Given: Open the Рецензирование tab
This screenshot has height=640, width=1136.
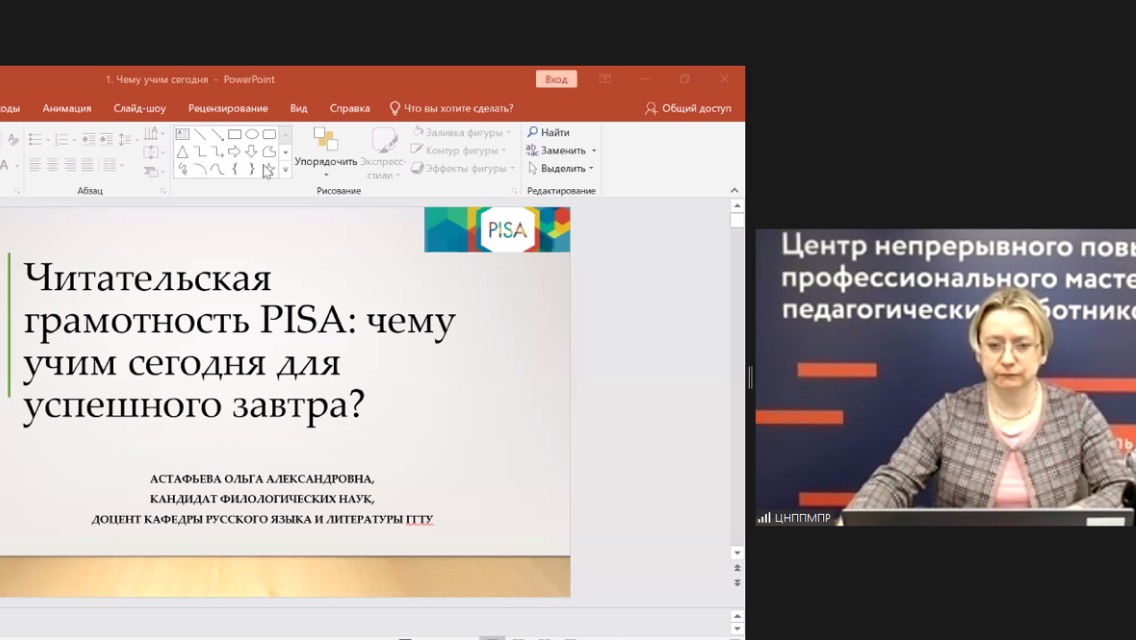Looking at the screenshot, I should click(x=228, y=108).
